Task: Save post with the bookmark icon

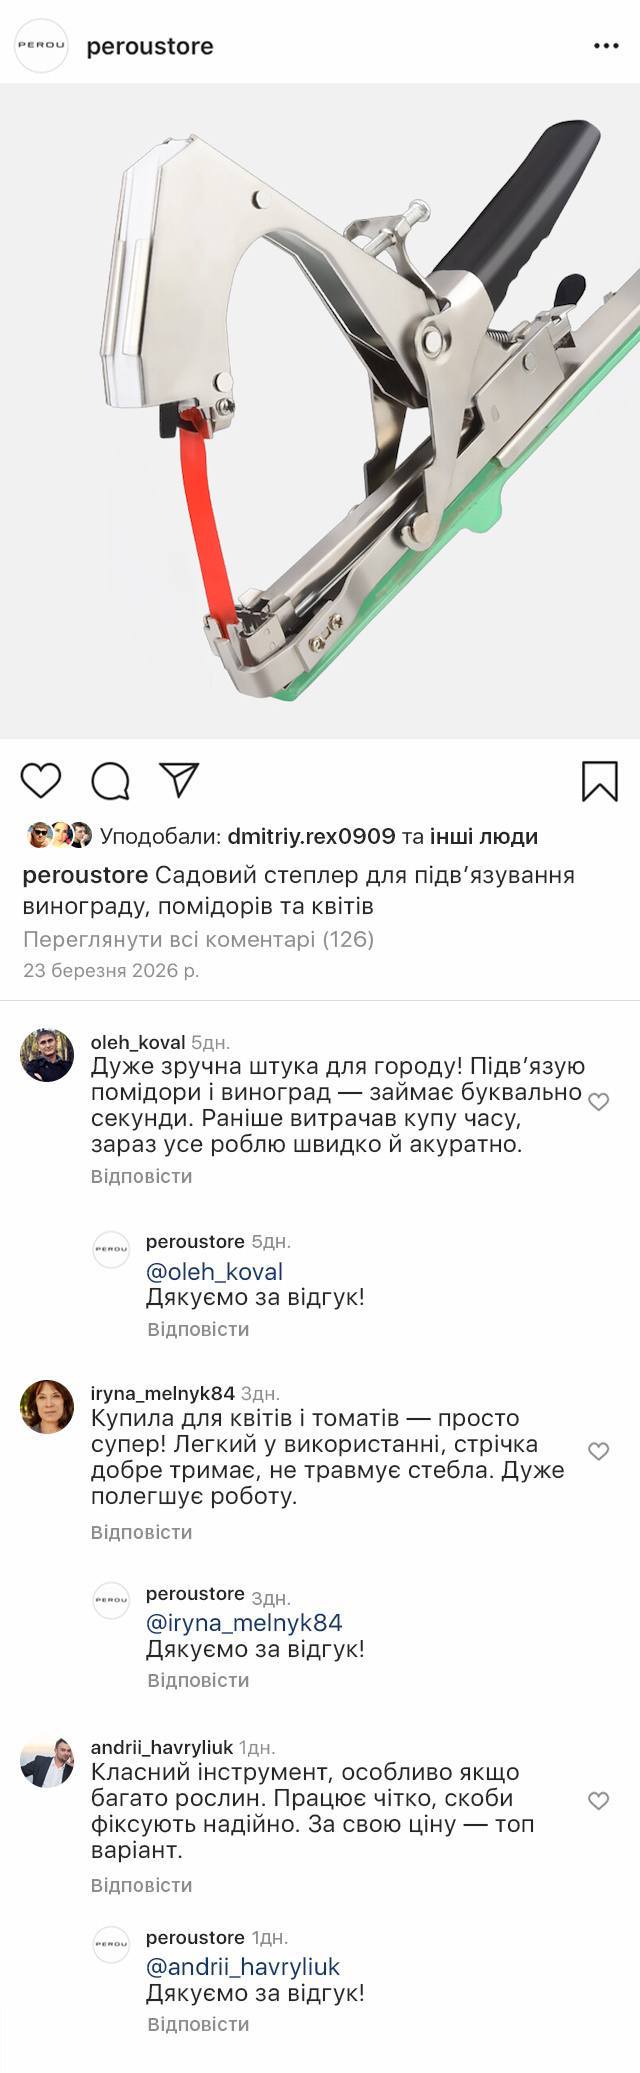Action: pyautogui.click(x=600, y=781)
